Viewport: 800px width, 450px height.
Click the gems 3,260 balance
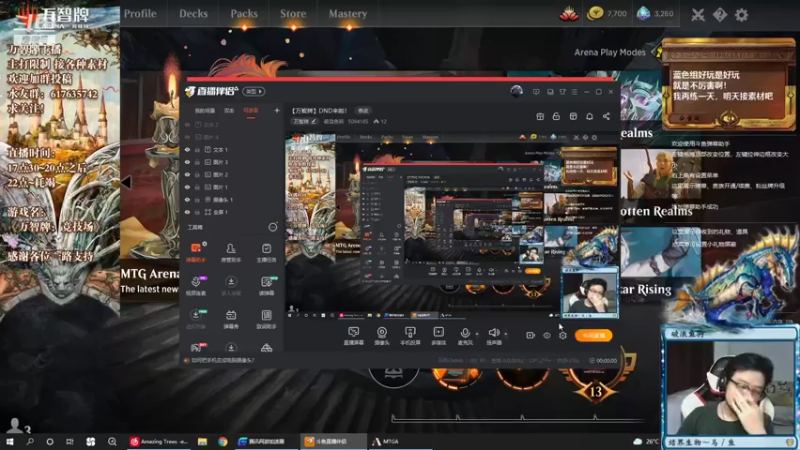(x=655, y=14)
